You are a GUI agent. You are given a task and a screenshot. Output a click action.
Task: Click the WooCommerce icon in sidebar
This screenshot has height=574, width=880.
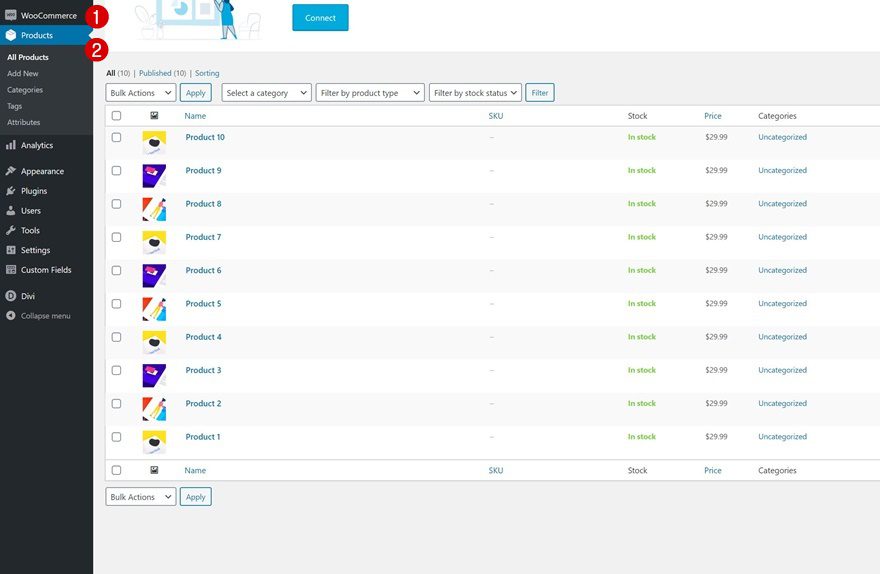tap(11, 16)
